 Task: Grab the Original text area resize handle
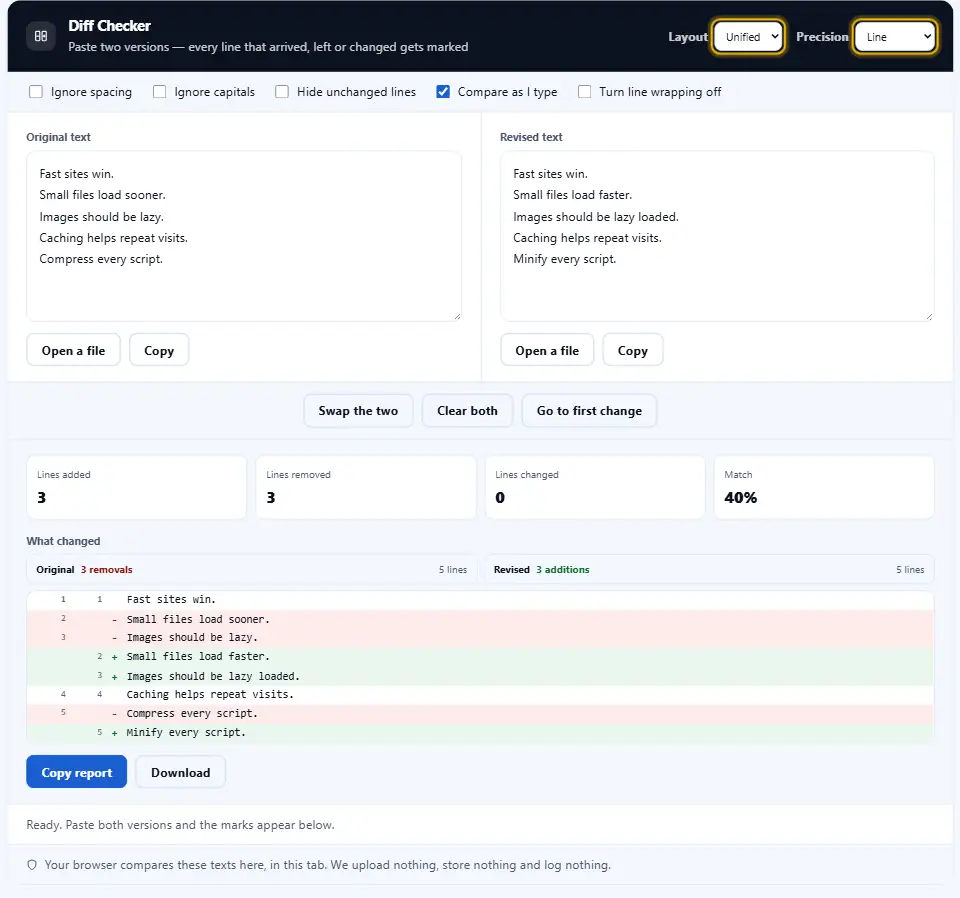click(457, 316)
